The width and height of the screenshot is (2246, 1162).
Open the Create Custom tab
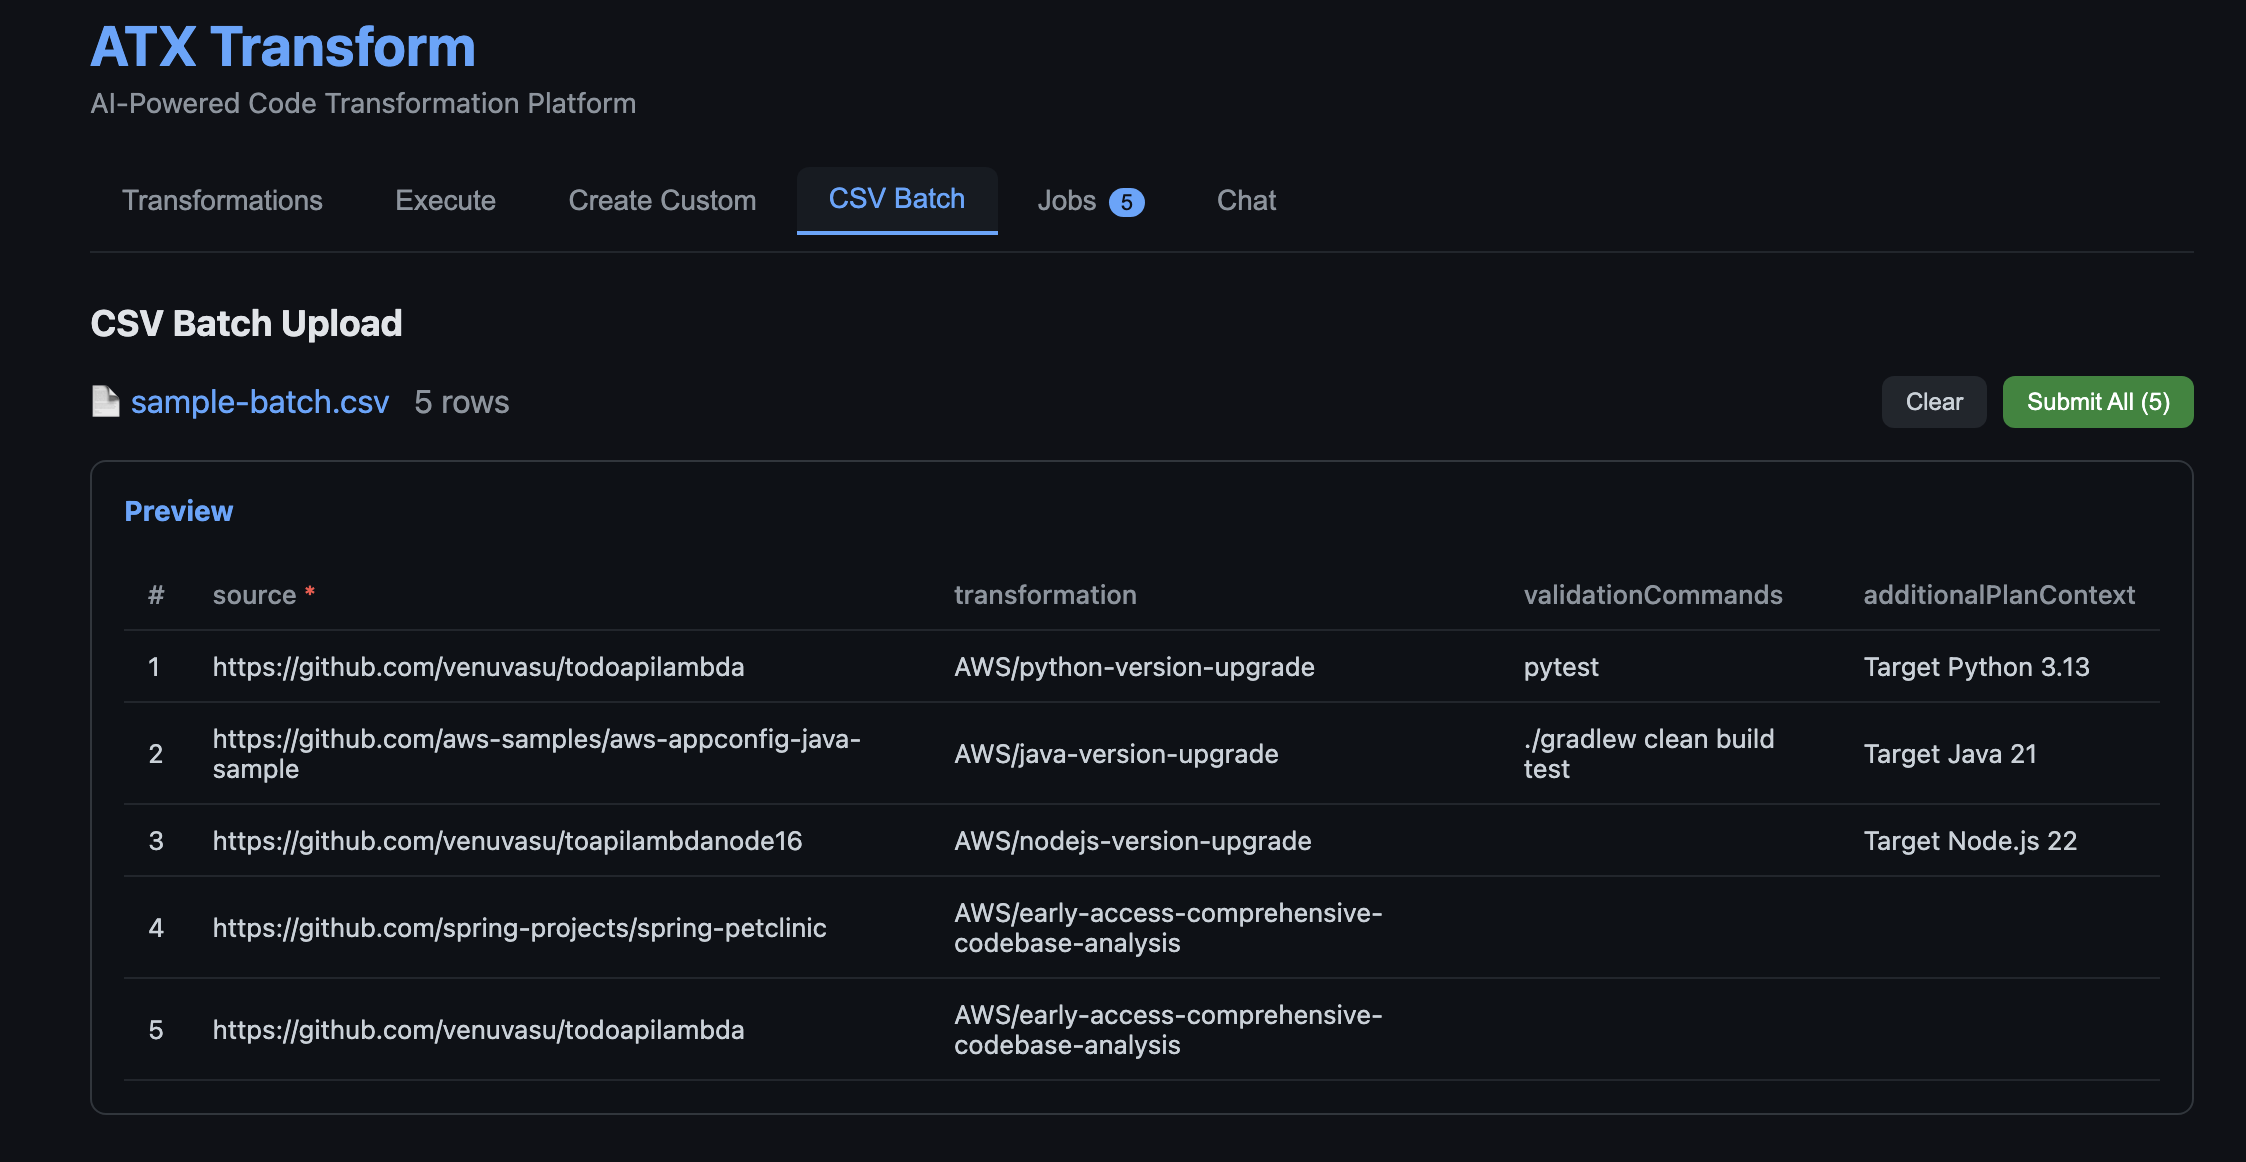(x=662, y=200)
